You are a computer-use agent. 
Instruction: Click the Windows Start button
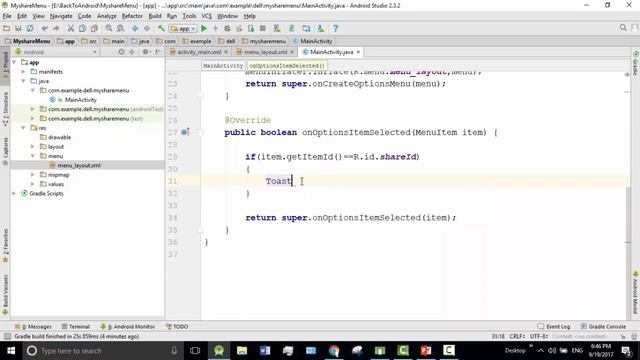coord(11,351)
